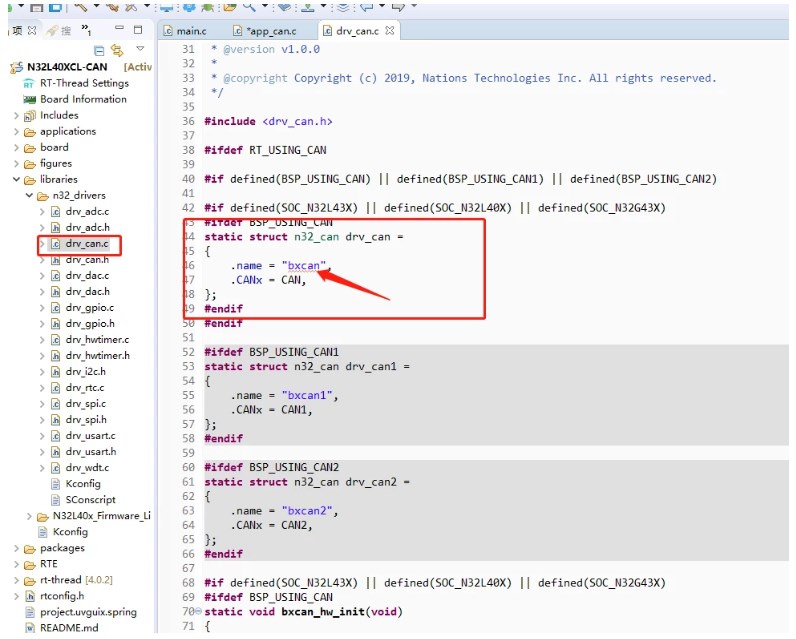Expand the Includes node
Viewport: 796px width, 639px height.
coord(16,116)
